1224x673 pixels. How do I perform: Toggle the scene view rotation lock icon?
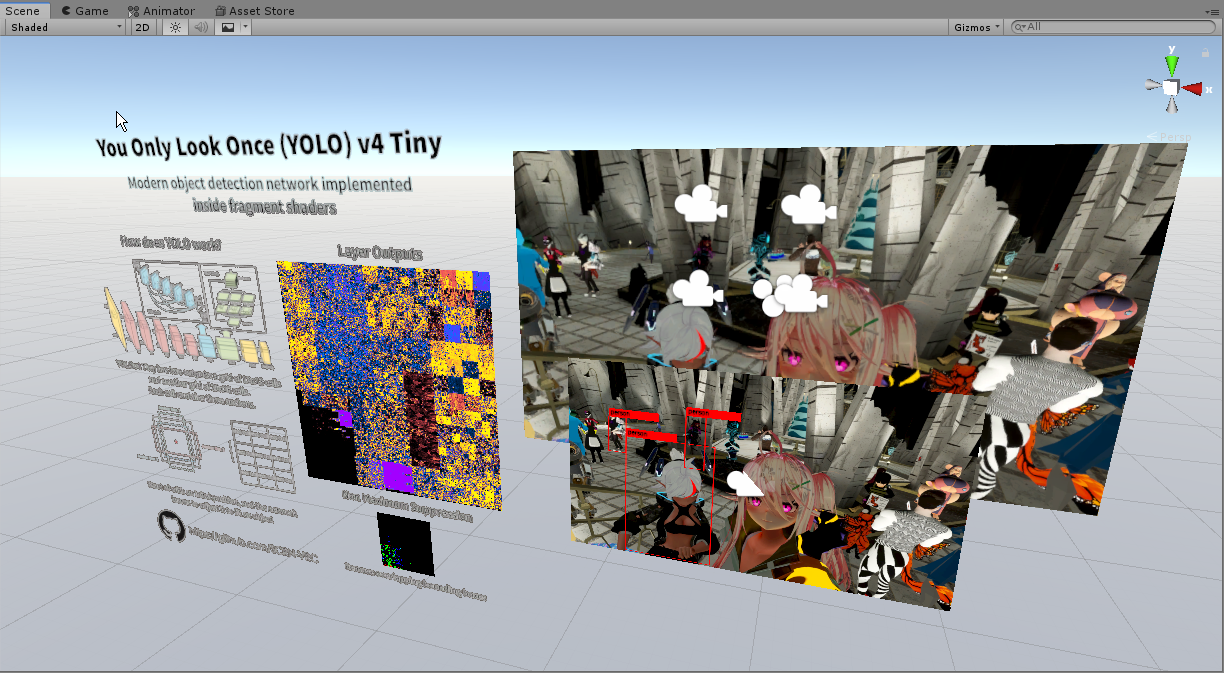click(1206, 53)
